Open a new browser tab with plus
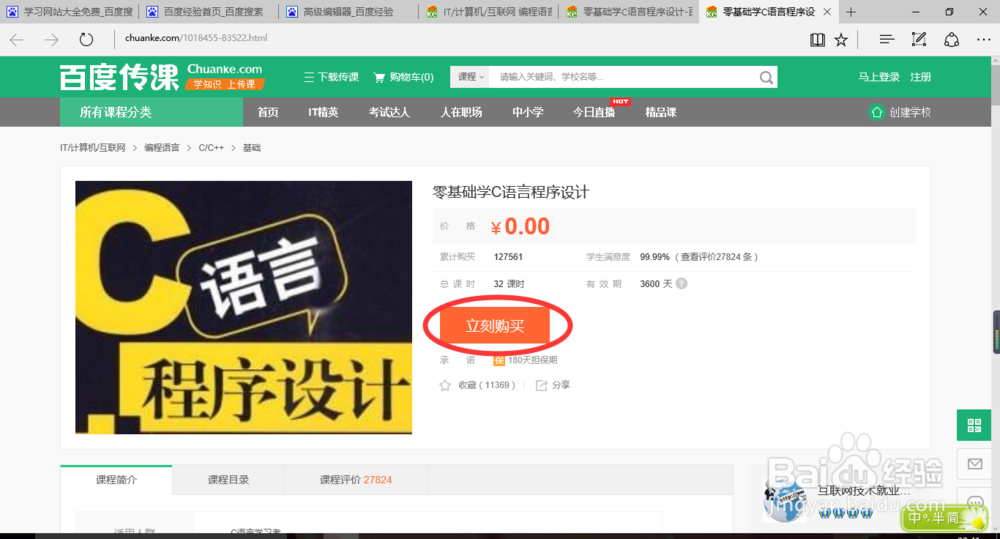The image size is (1000, 539). coord(851,11)
